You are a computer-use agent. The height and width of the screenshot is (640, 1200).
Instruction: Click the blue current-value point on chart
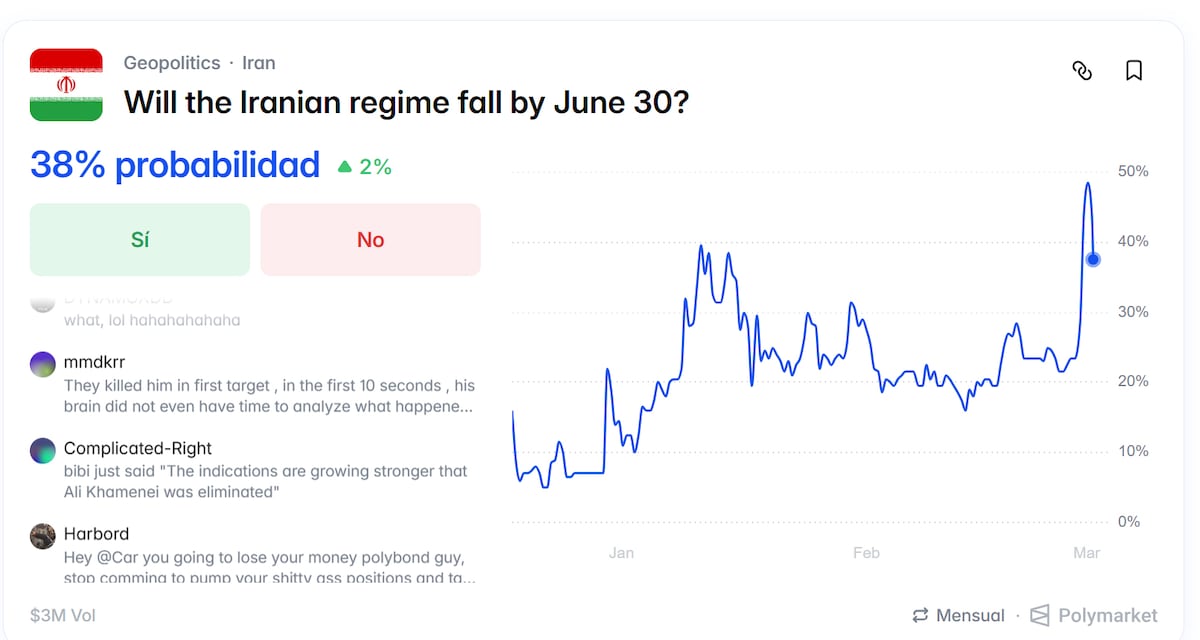(x=1093, y=259)
